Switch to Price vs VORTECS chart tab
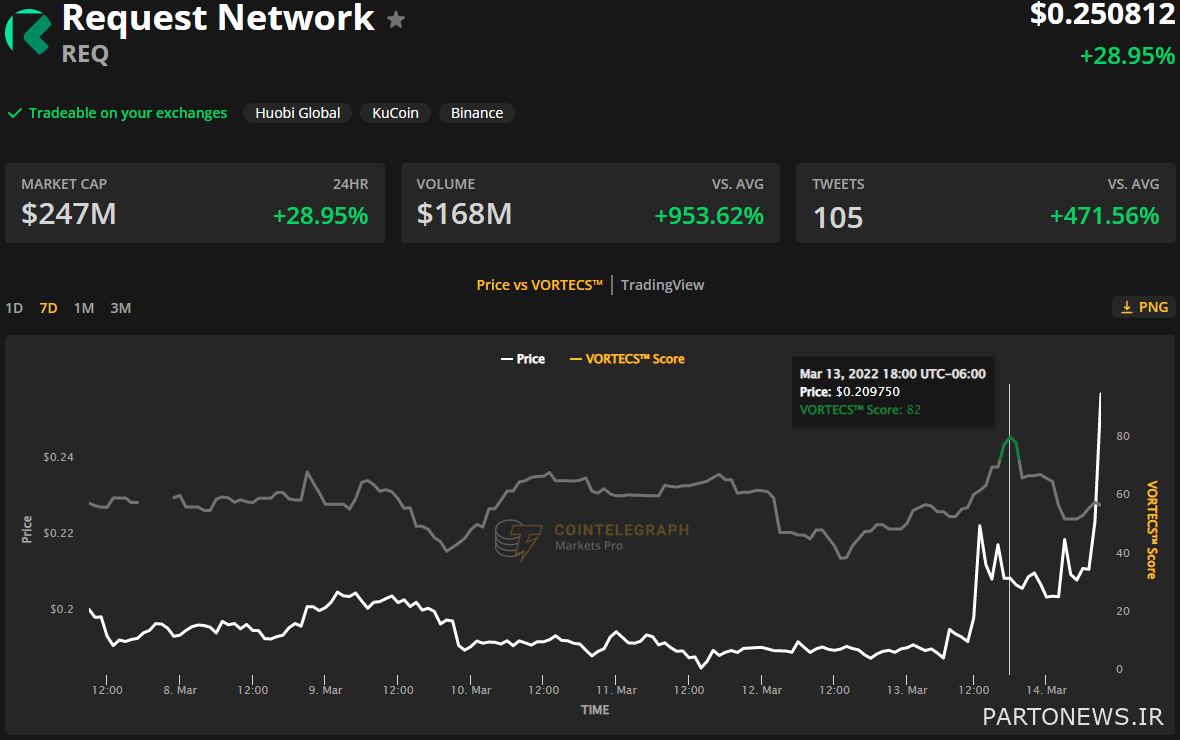 pos(540,285)
